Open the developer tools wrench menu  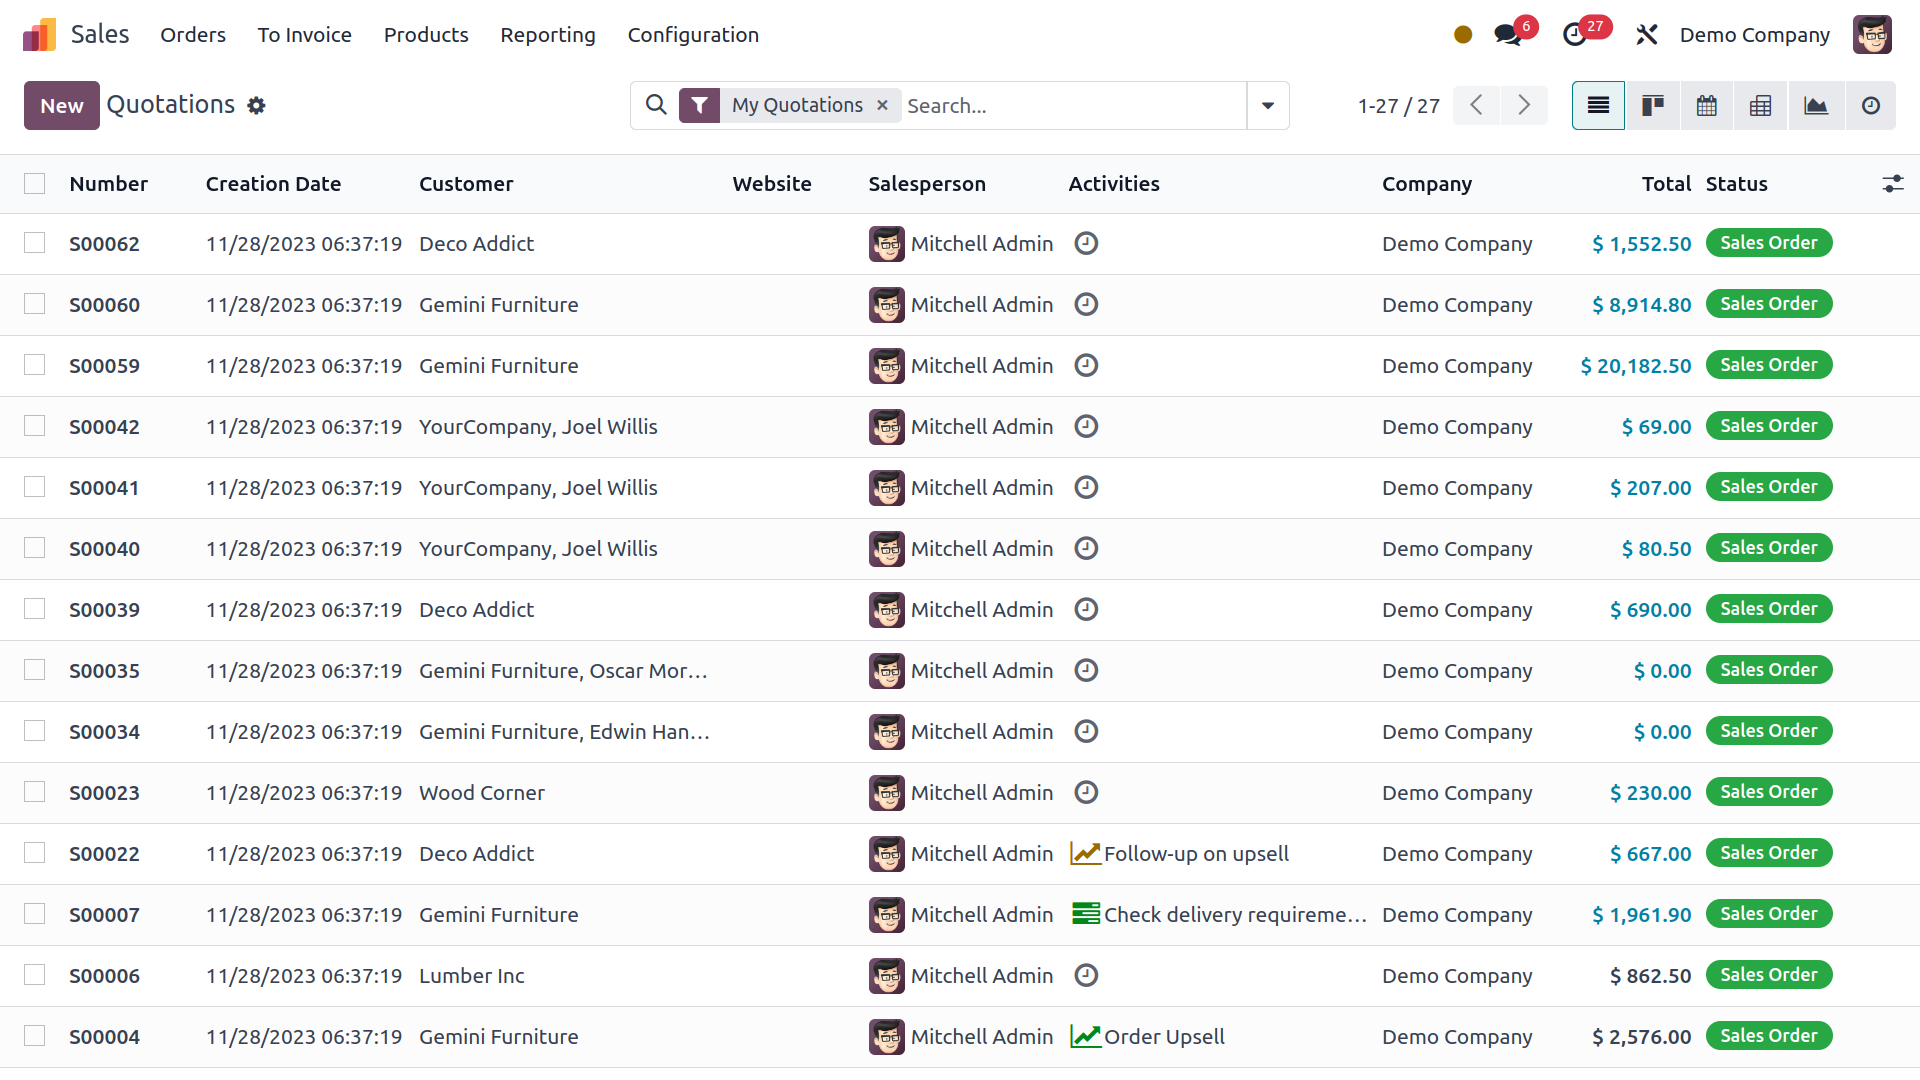(x=1646, y=34)
